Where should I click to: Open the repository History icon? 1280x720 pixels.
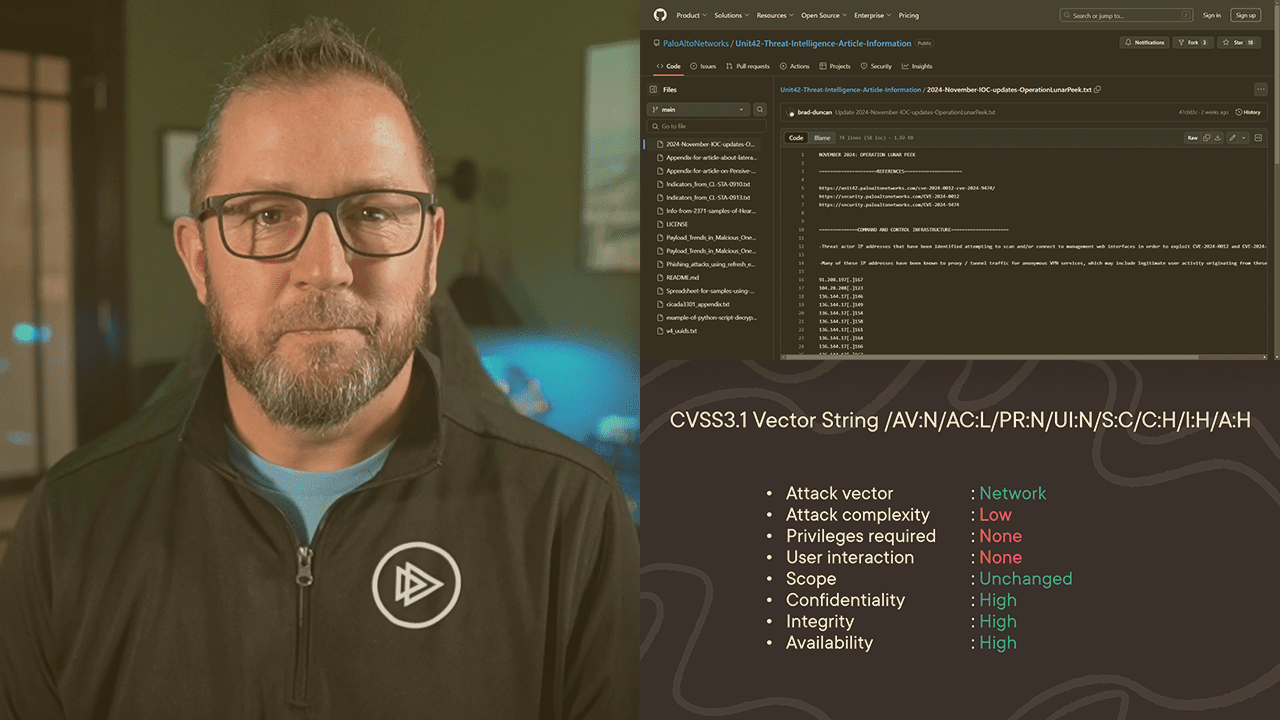tap(1245, 112)
